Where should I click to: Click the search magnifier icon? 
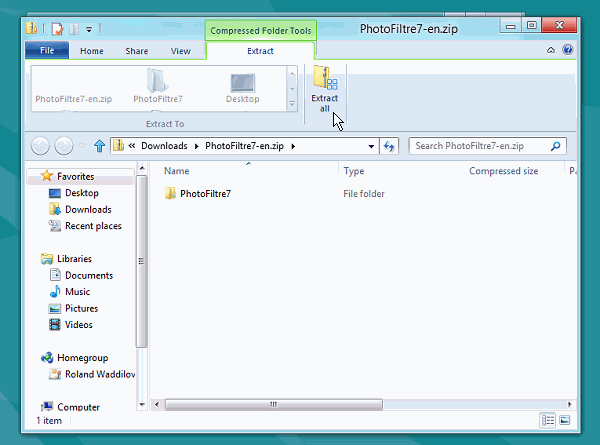(555, 146)
